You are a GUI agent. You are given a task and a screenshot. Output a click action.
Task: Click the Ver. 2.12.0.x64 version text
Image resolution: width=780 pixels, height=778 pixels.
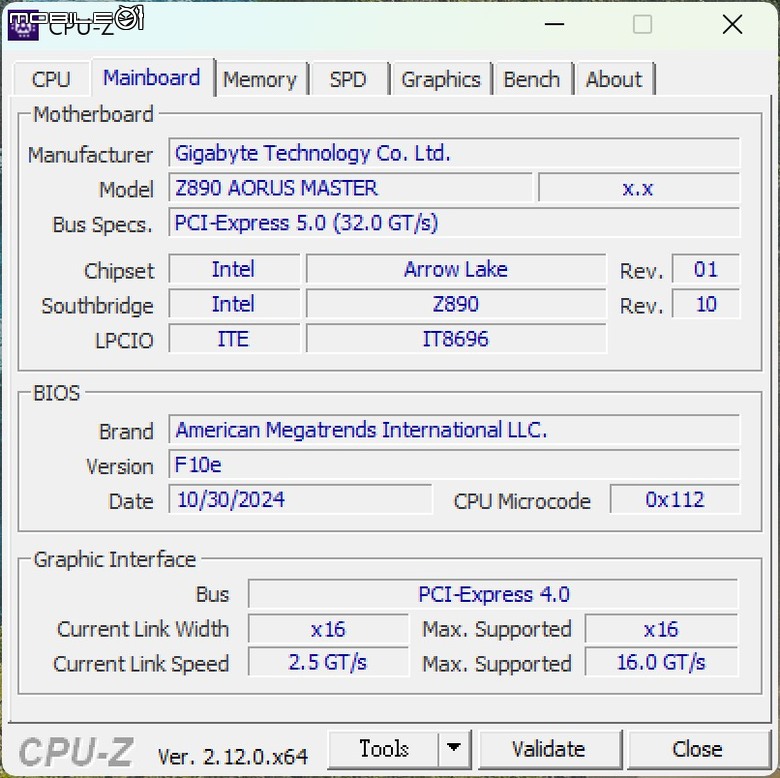tap(233, 757)
